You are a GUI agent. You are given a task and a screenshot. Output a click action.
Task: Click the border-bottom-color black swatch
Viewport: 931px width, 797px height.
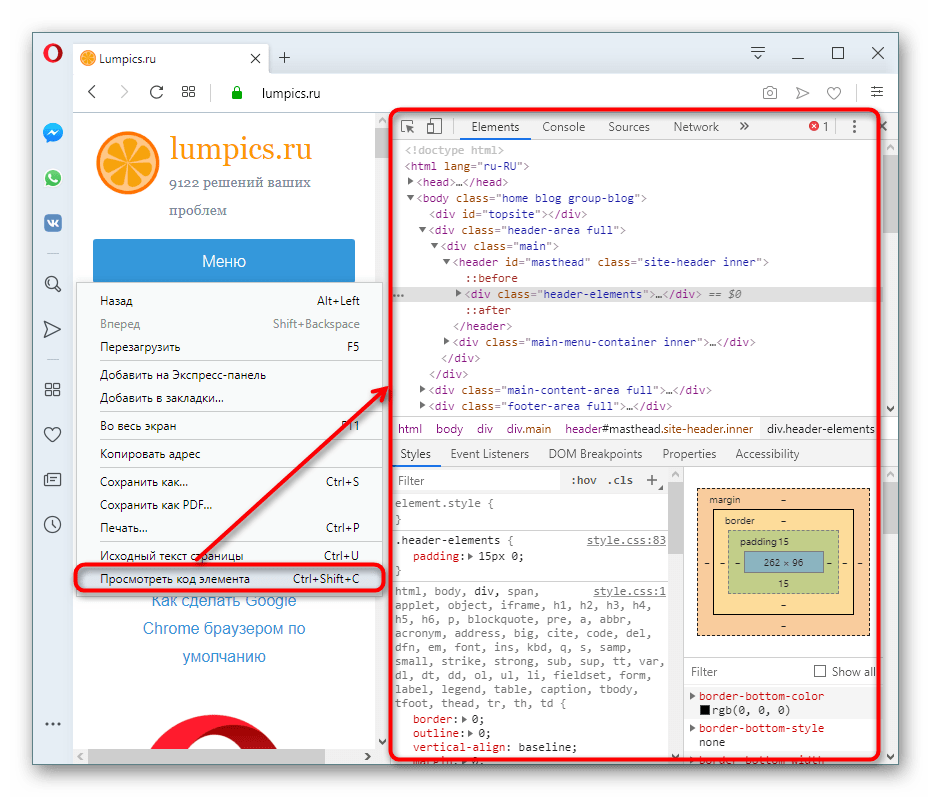click(704, 711)
